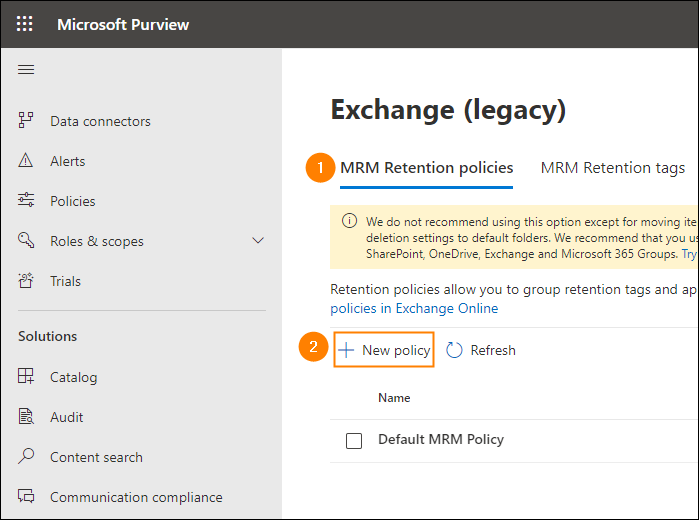
Task: Open Policies in the sidebar
Action: [73, 201]
